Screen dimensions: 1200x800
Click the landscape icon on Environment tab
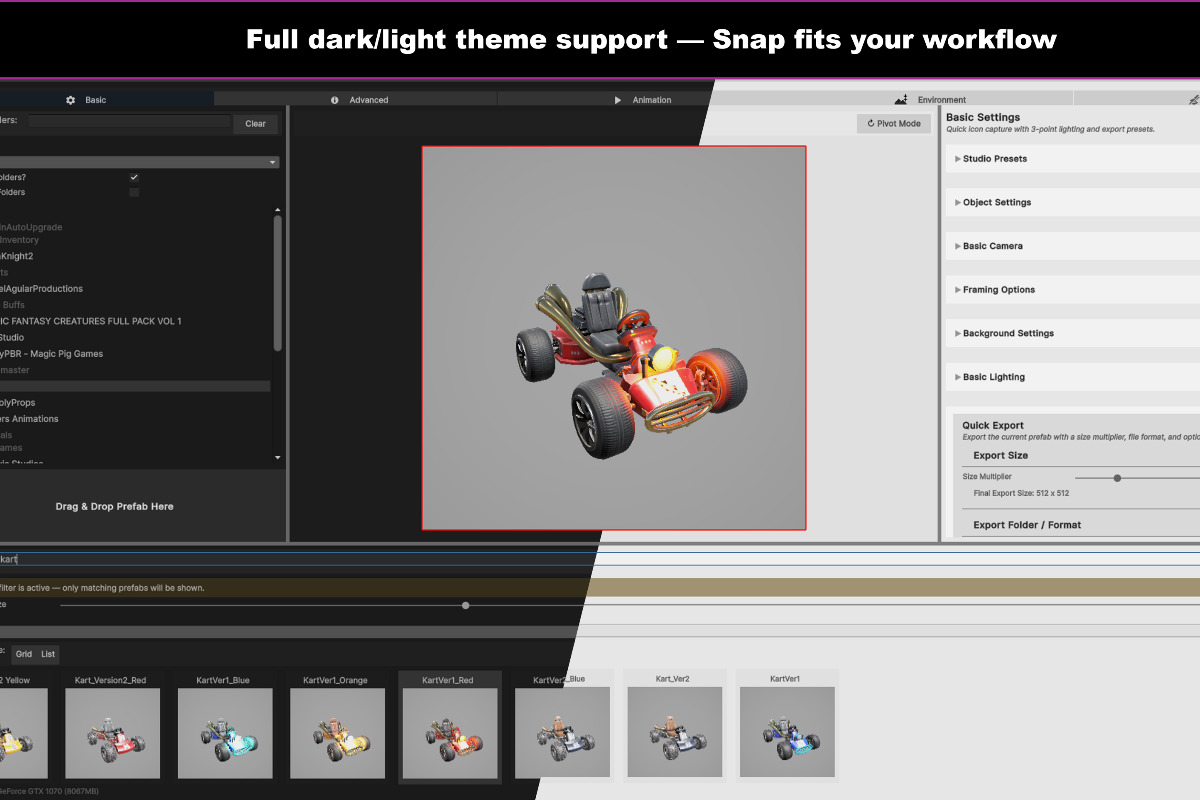coord(901,100)
